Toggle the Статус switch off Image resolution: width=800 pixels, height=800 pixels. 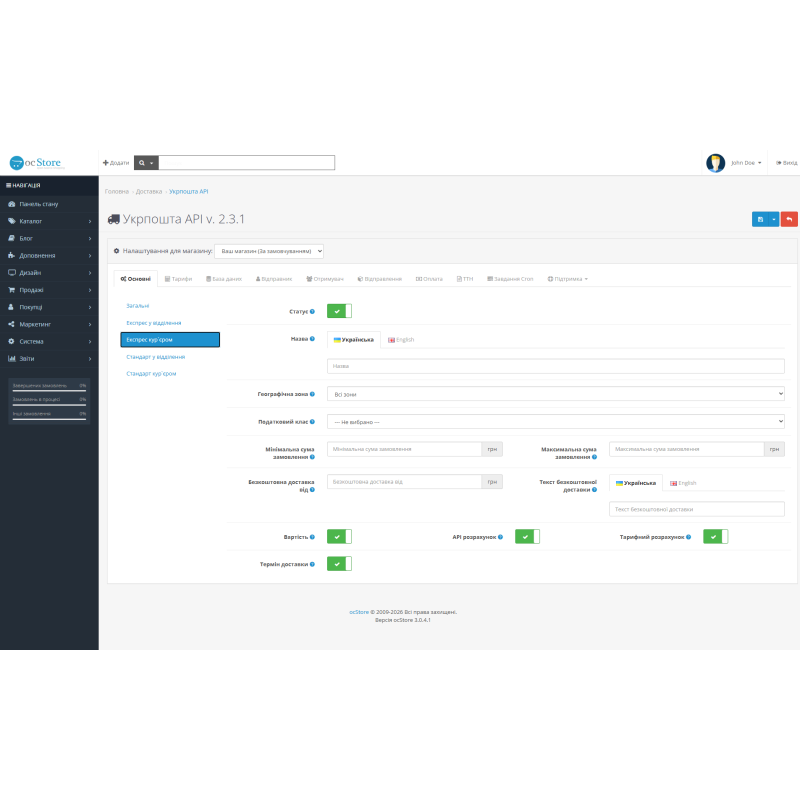tap(339, 311)
